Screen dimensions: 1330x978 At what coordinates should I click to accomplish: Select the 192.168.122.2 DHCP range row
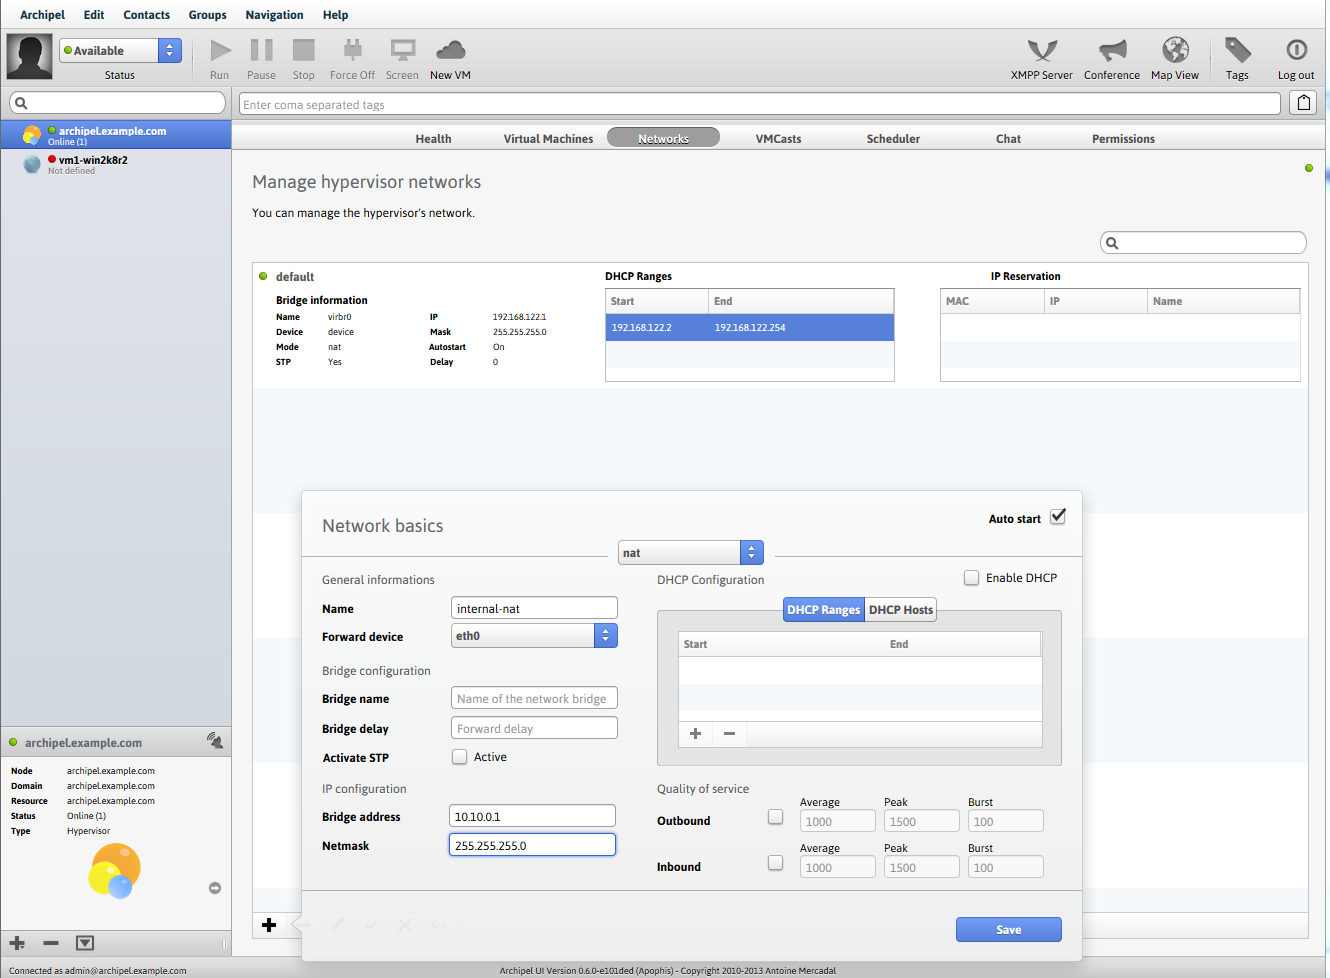click(x=750, y=327)
